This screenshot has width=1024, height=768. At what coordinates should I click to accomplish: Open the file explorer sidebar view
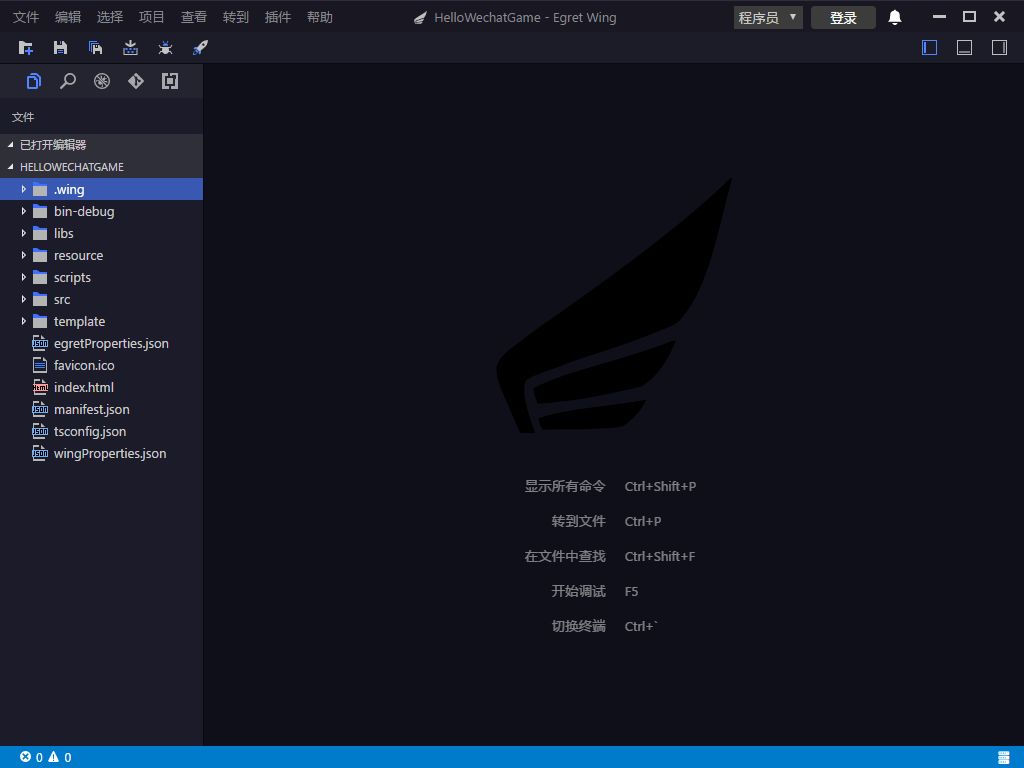click(34, 81)
